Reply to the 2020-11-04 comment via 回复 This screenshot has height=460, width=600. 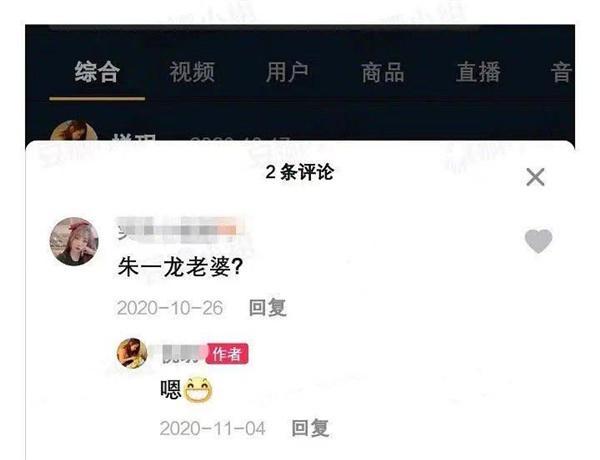click(310, 428)
